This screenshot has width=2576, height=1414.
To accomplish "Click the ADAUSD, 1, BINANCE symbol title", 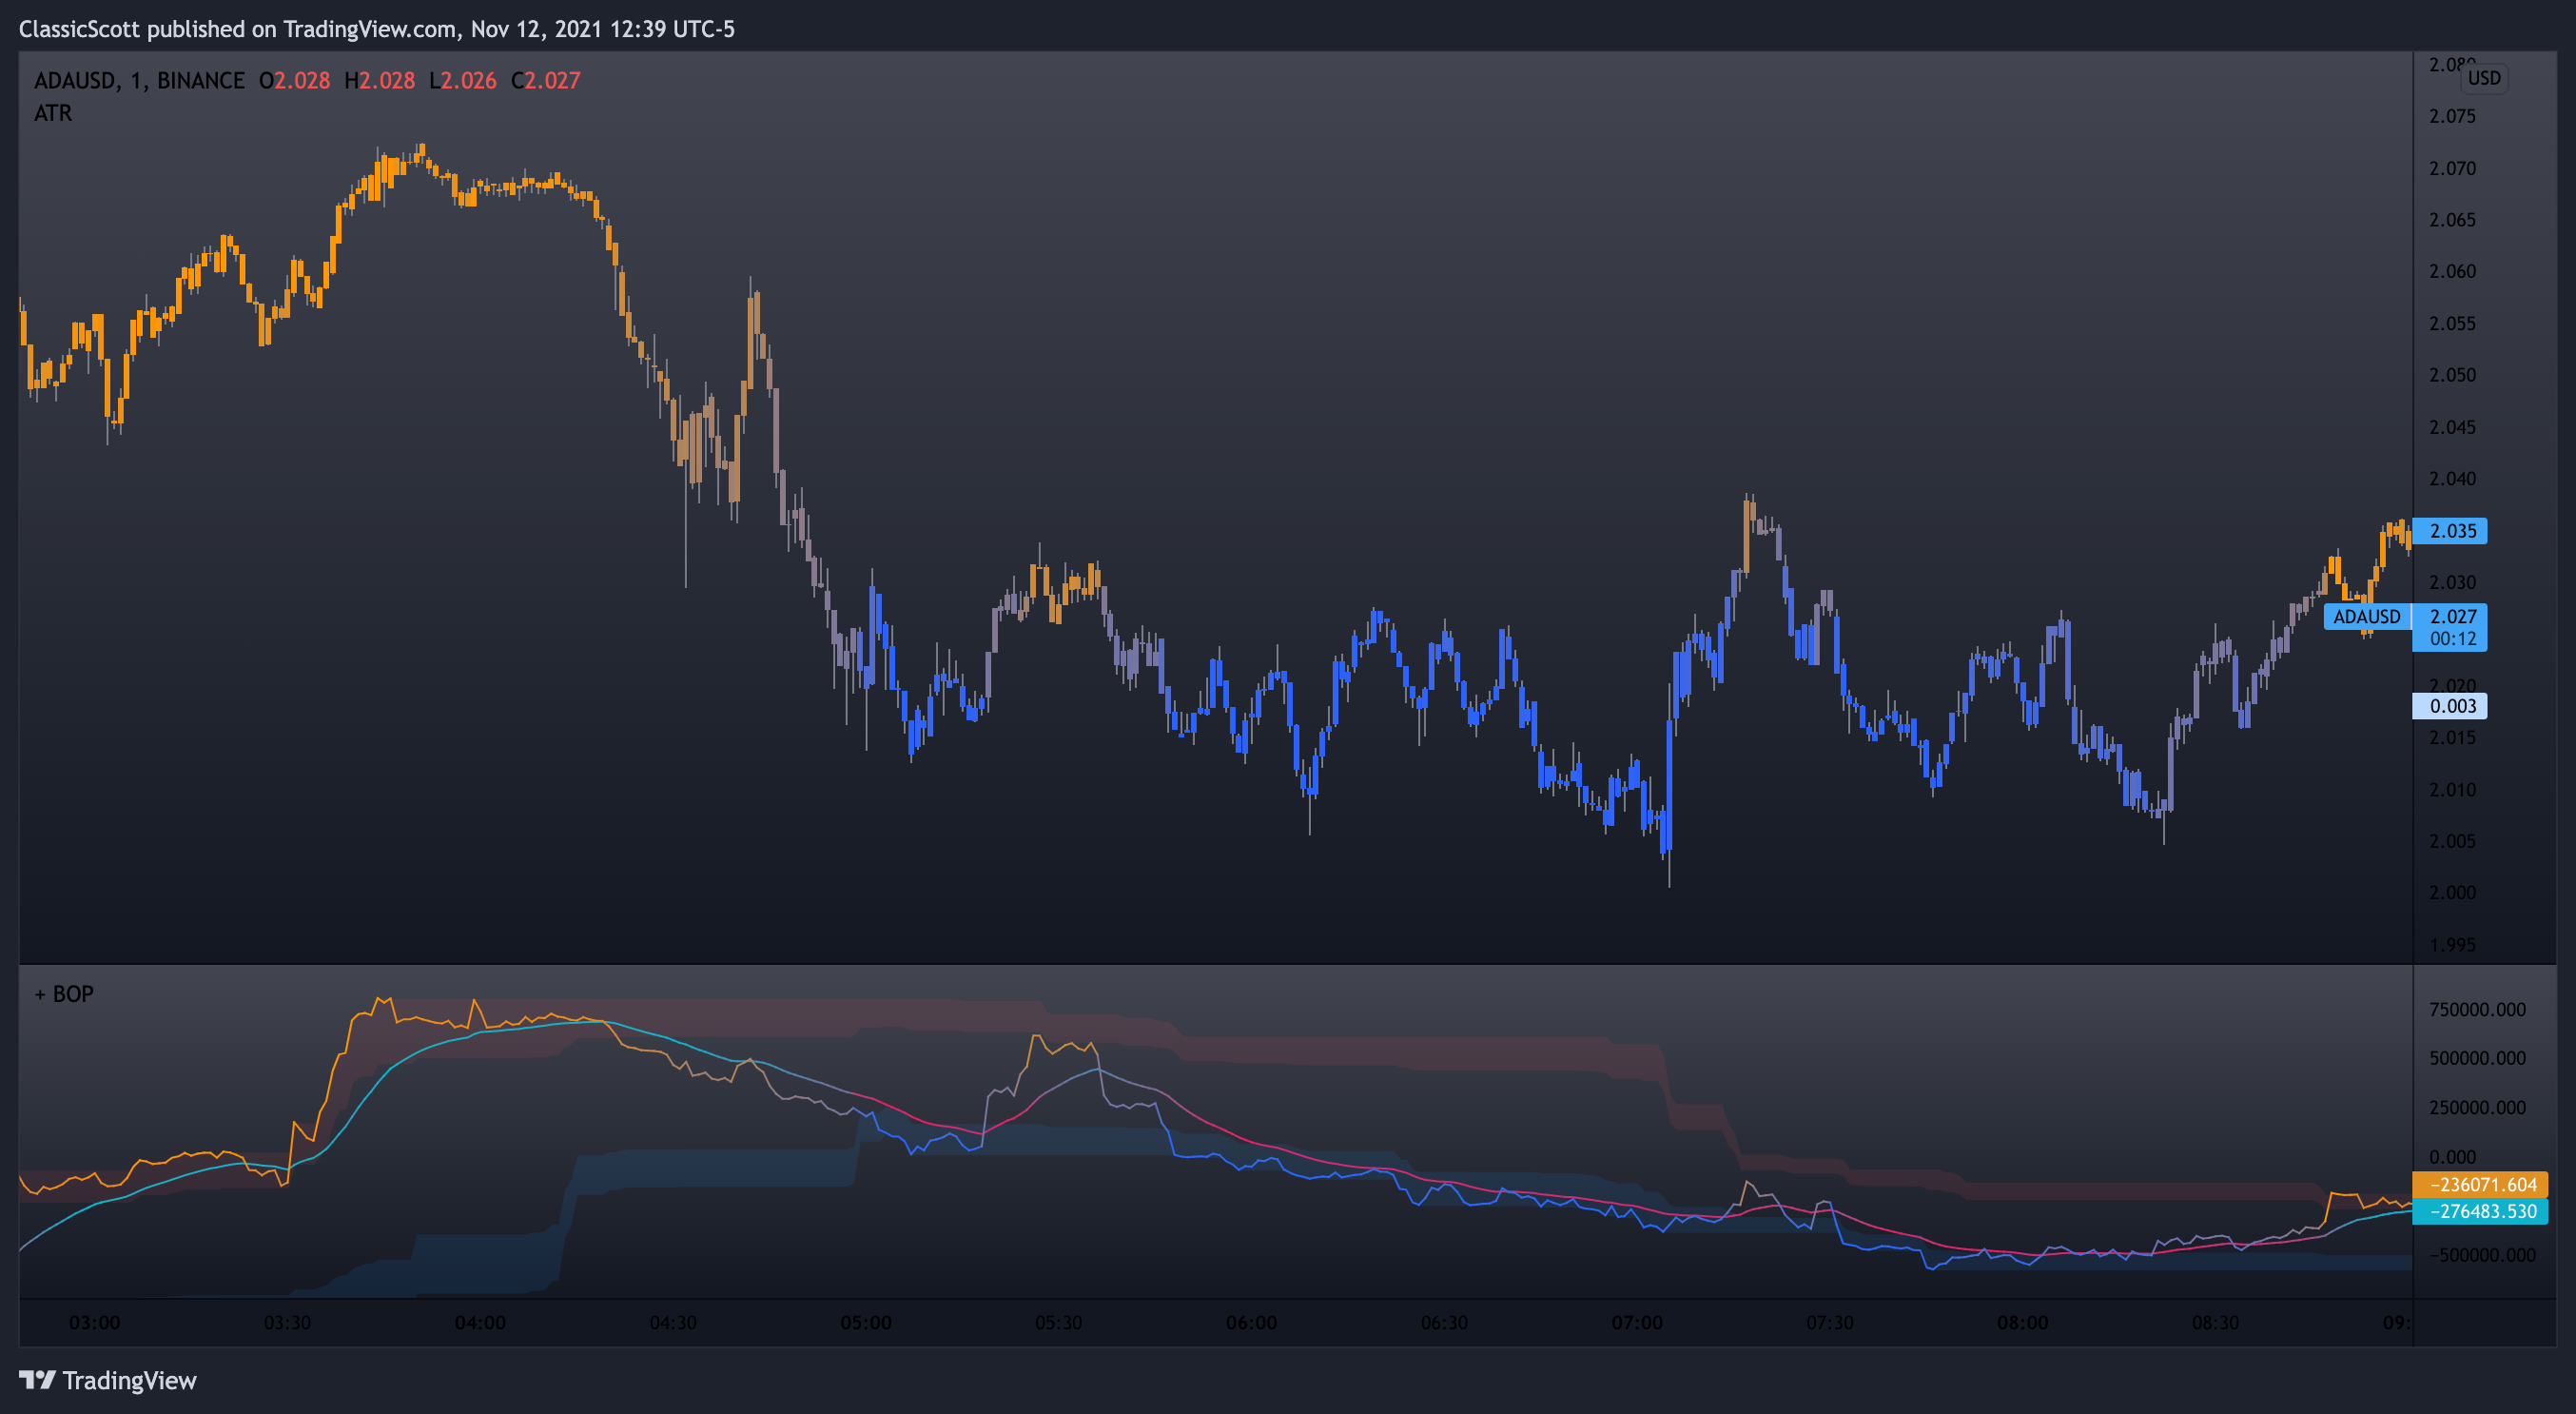I will click(139, 81).
